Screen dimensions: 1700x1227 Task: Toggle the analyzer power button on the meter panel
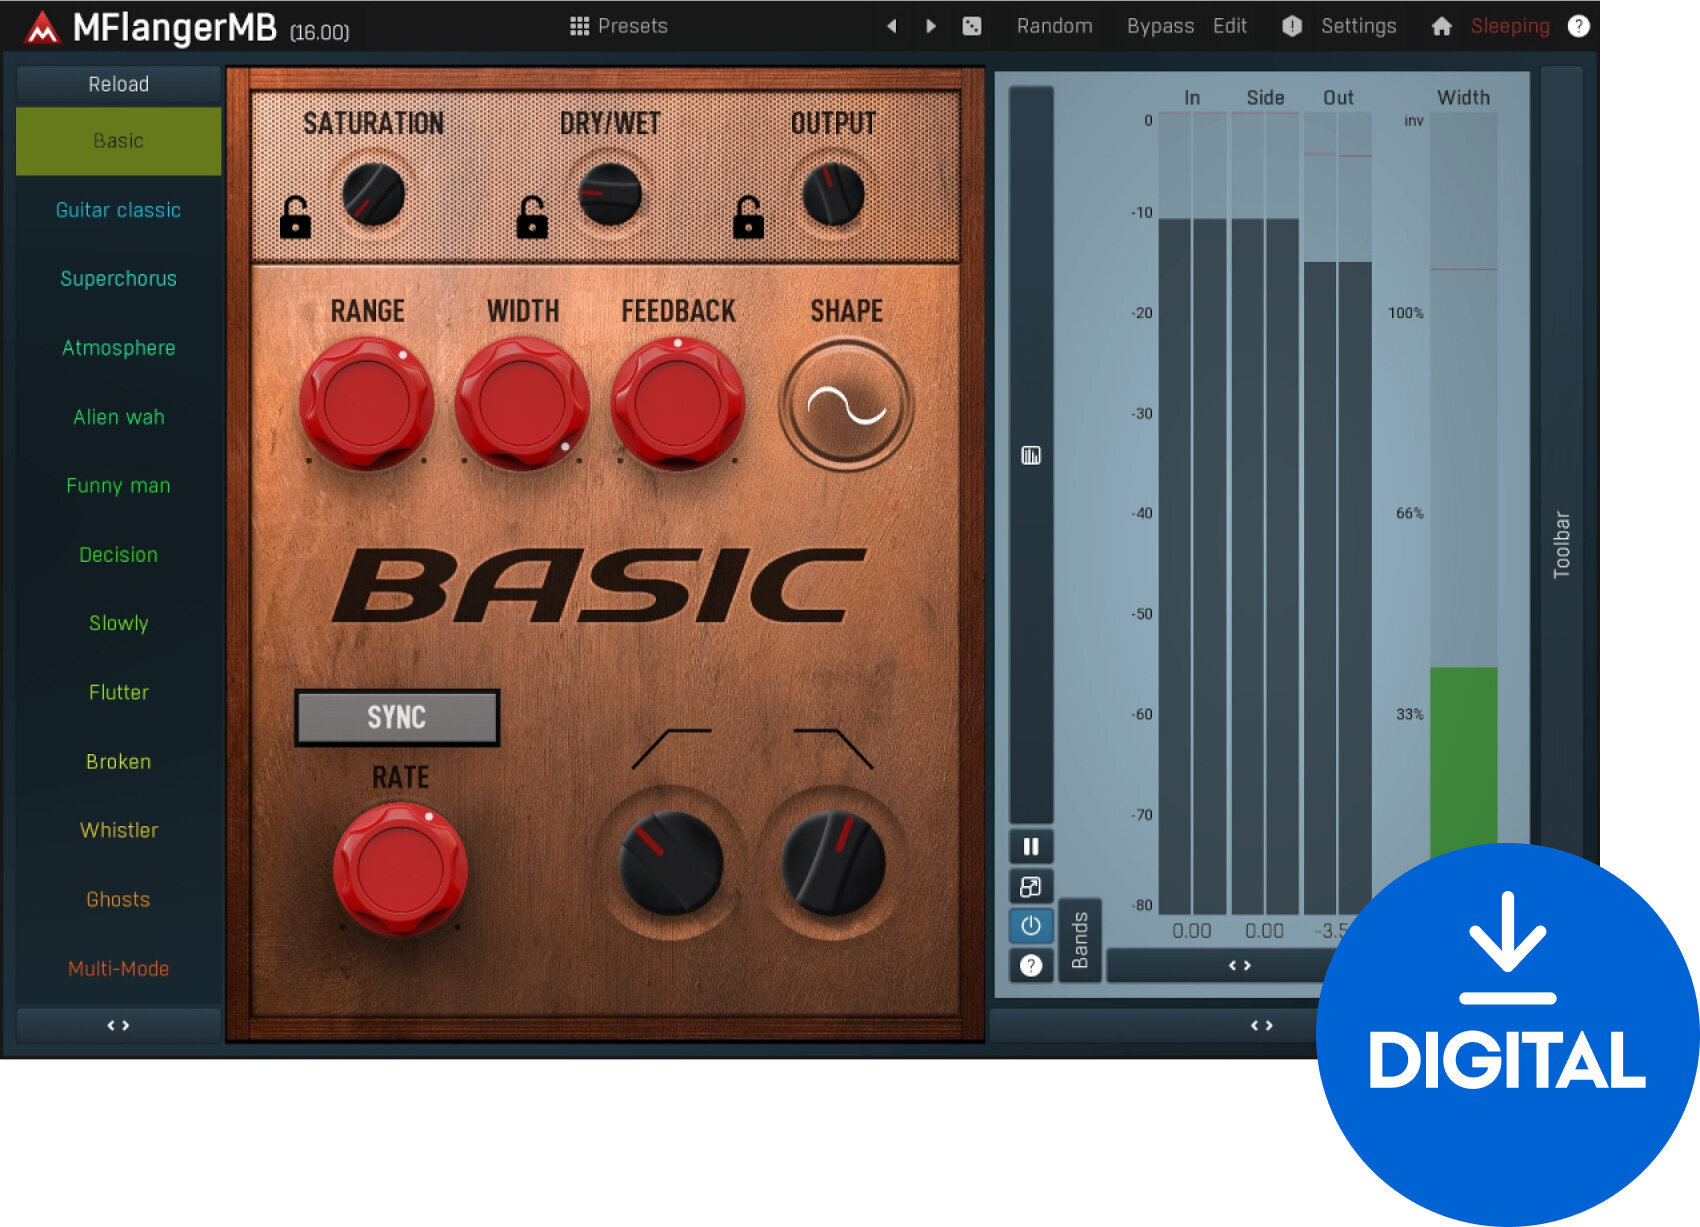[x=1030, y=926]
